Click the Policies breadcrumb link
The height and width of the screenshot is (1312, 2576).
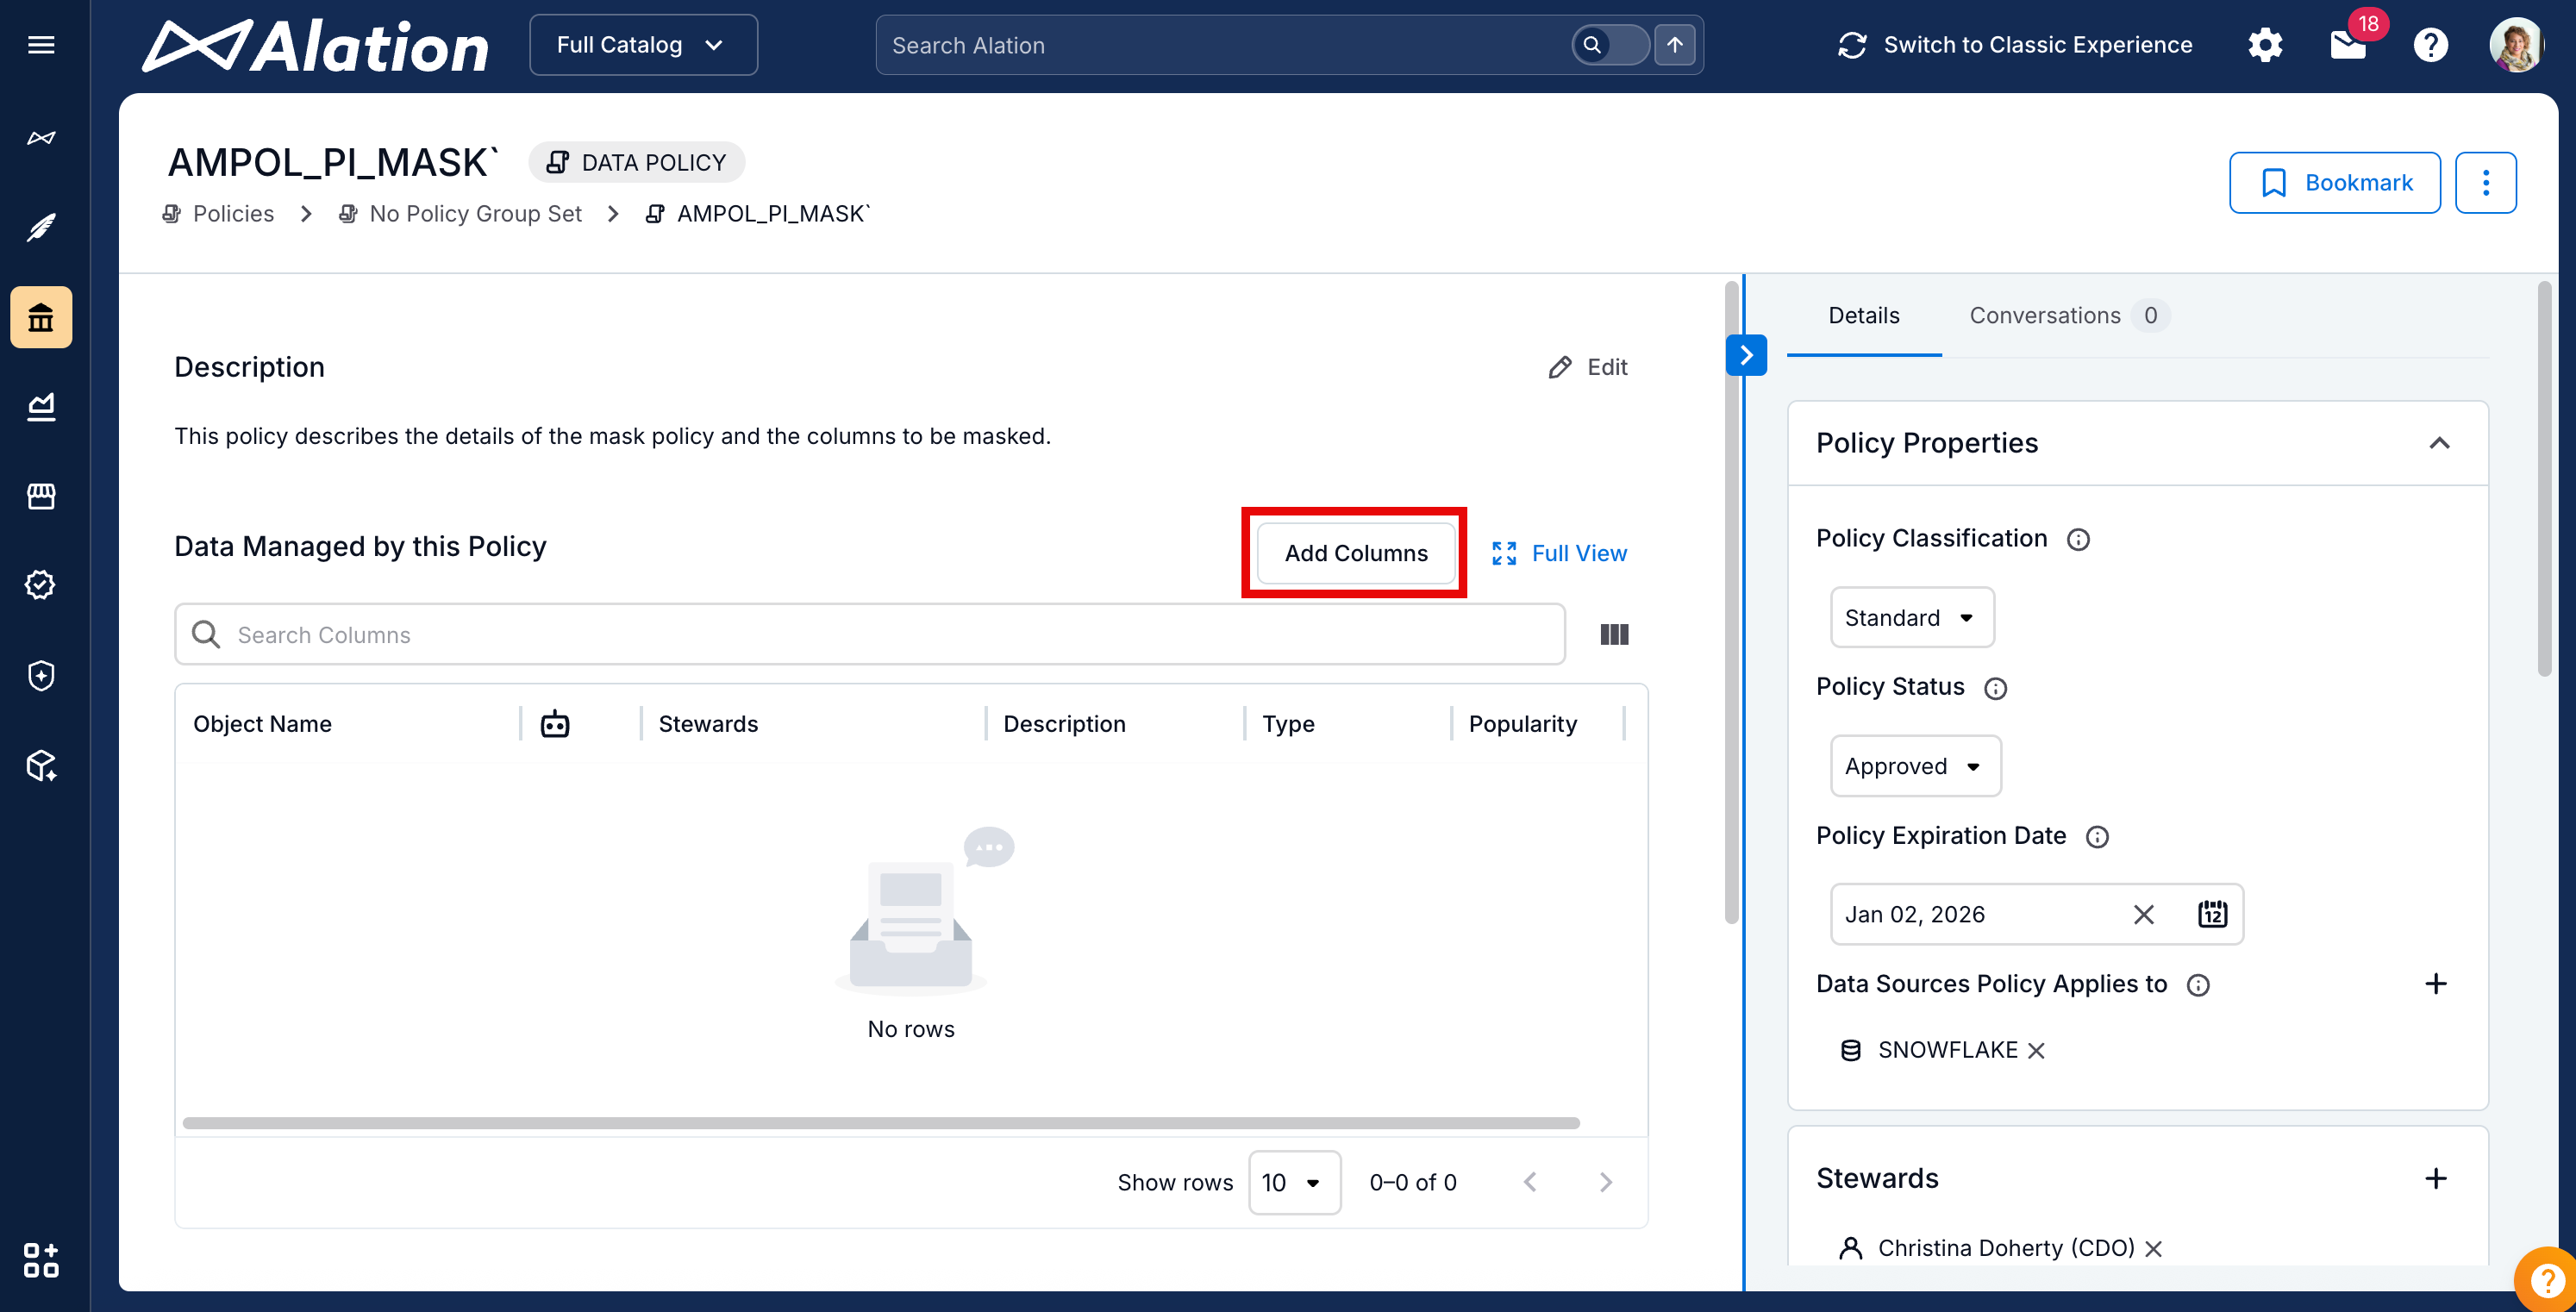tap(233, 214)
